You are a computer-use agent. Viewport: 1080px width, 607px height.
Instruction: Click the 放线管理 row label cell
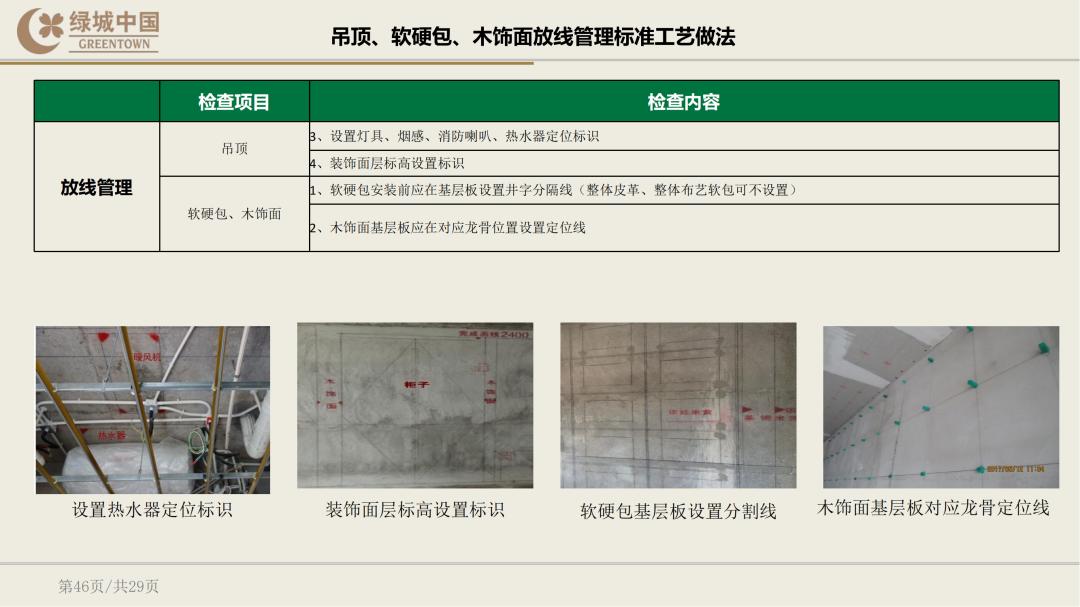[x=97, y=186]
